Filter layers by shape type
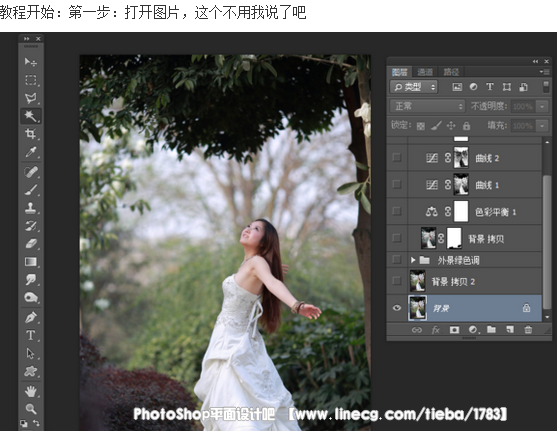Image resolution: width=557 pixels, height=431 pixels. 507,87
